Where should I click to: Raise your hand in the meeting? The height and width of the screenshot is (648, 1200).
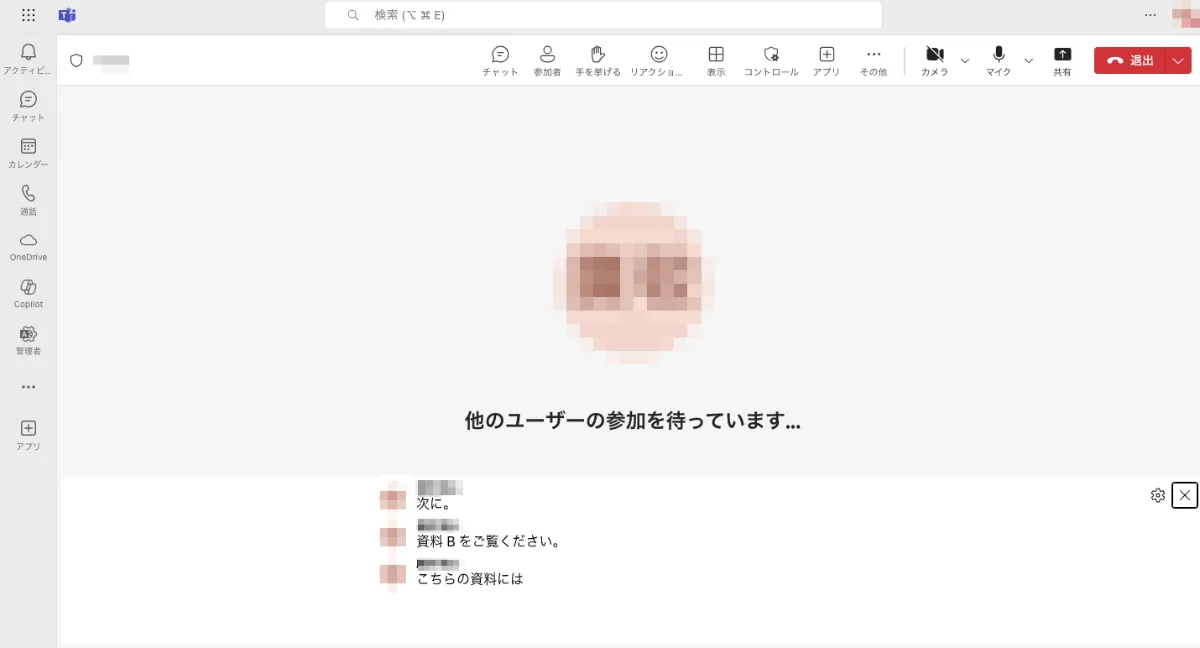coord(597,60)
